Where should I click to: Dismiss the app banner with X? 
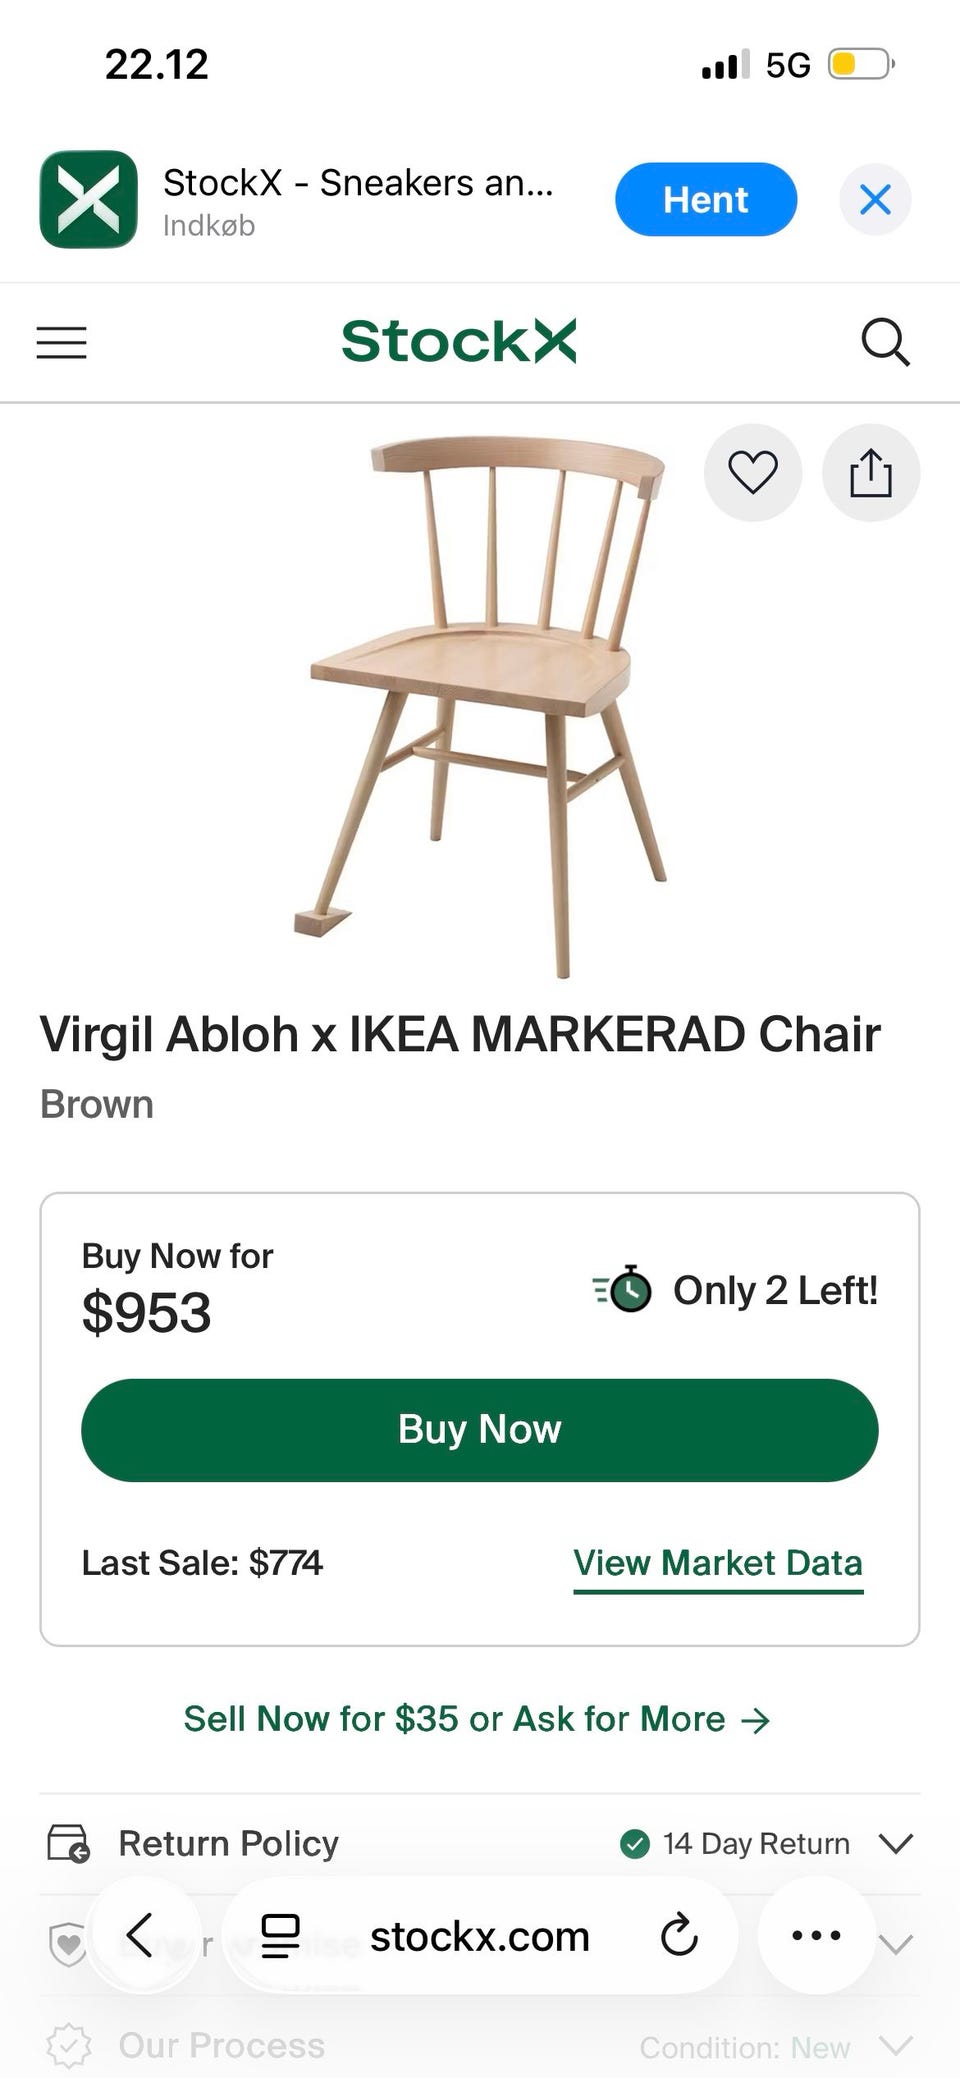(x=875, y=200)
